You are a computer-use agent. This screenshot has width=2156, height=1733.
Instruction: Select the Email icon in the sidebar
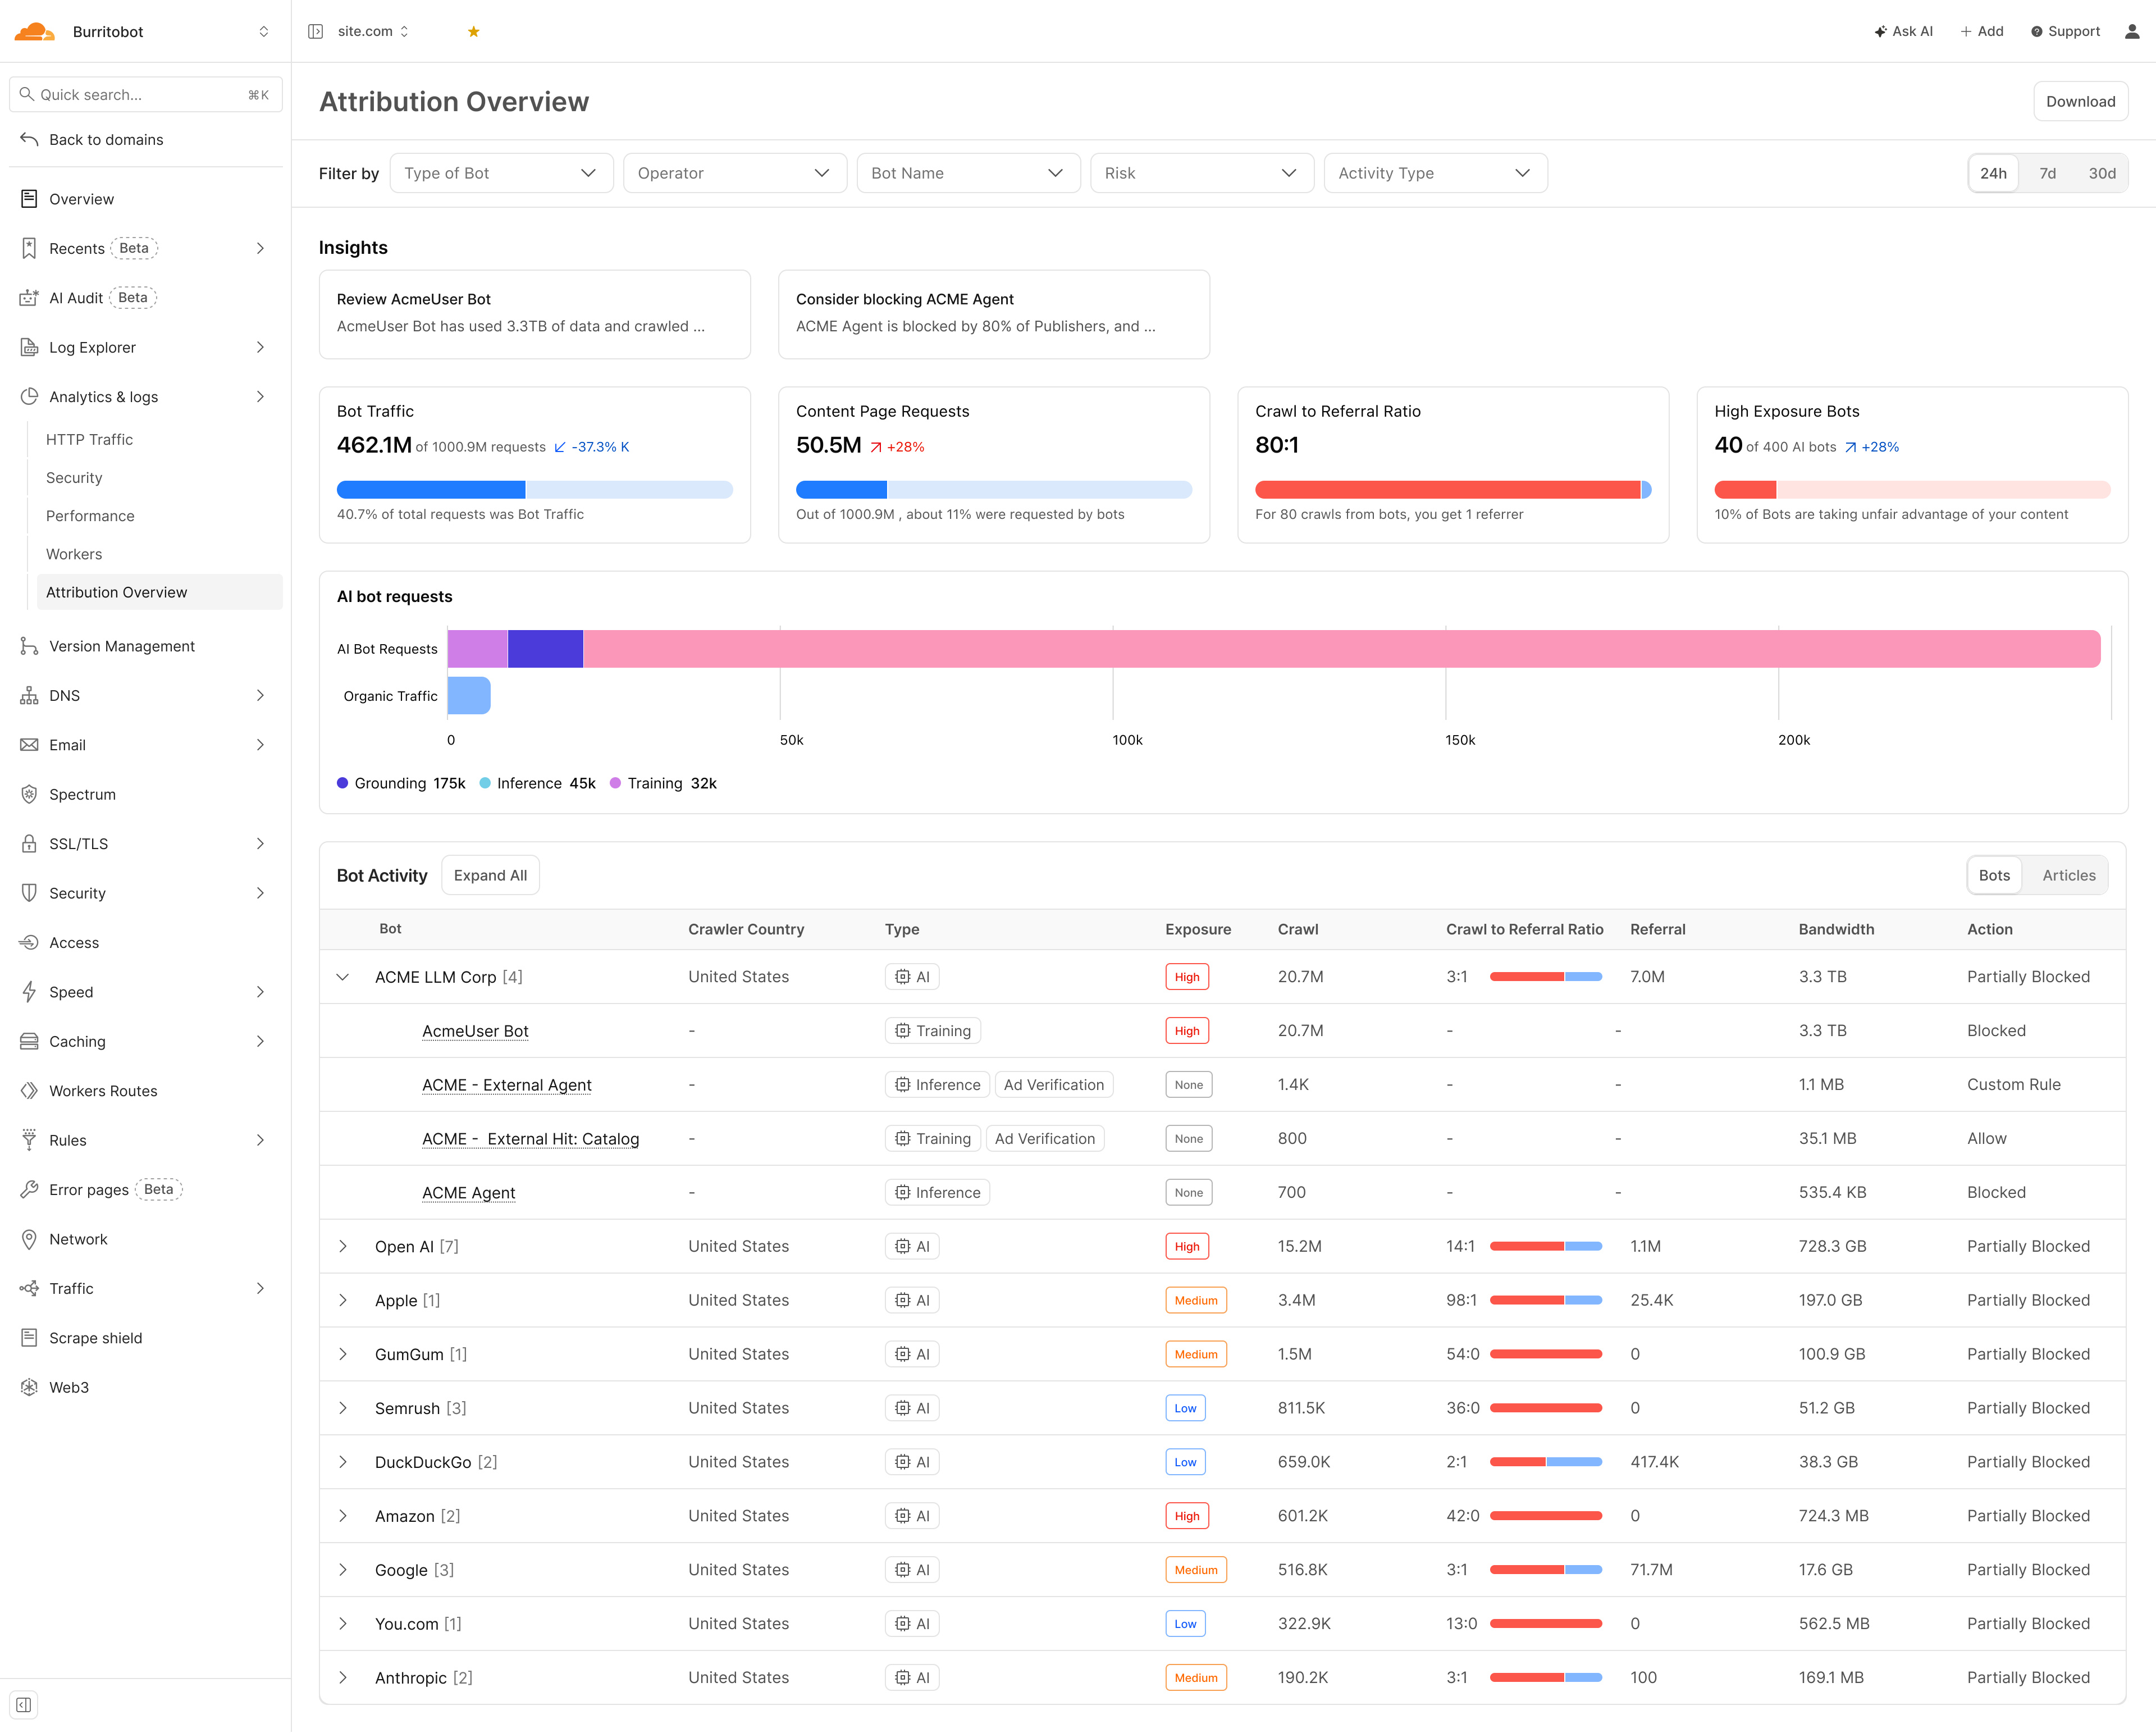point(29,744)
